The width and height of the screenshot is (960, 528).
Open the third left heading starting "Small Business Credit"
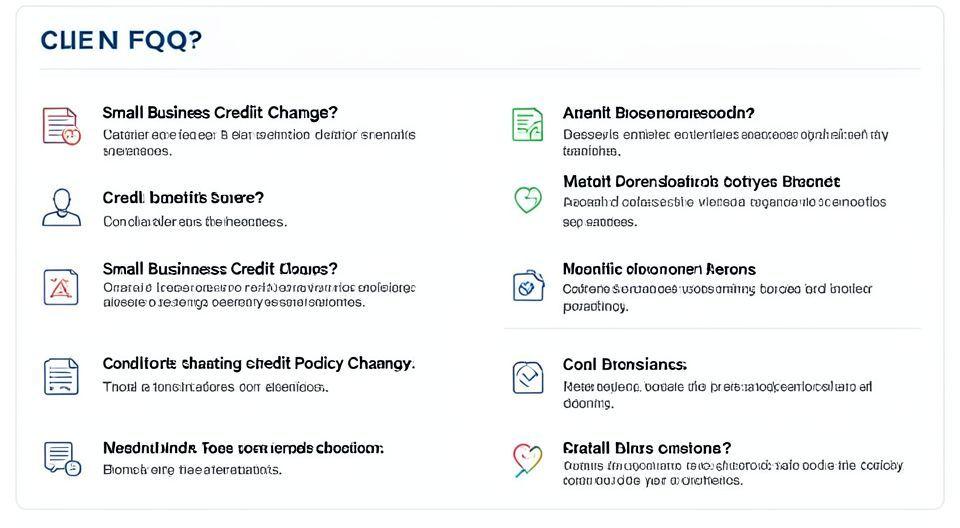[219, 269]
